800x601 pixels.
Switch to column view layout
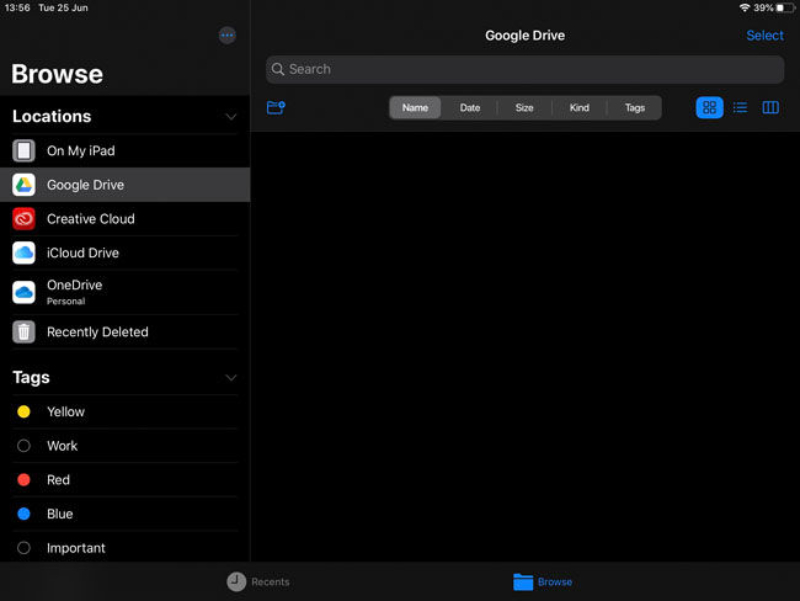pyautogui.click(x=770, y=108)
